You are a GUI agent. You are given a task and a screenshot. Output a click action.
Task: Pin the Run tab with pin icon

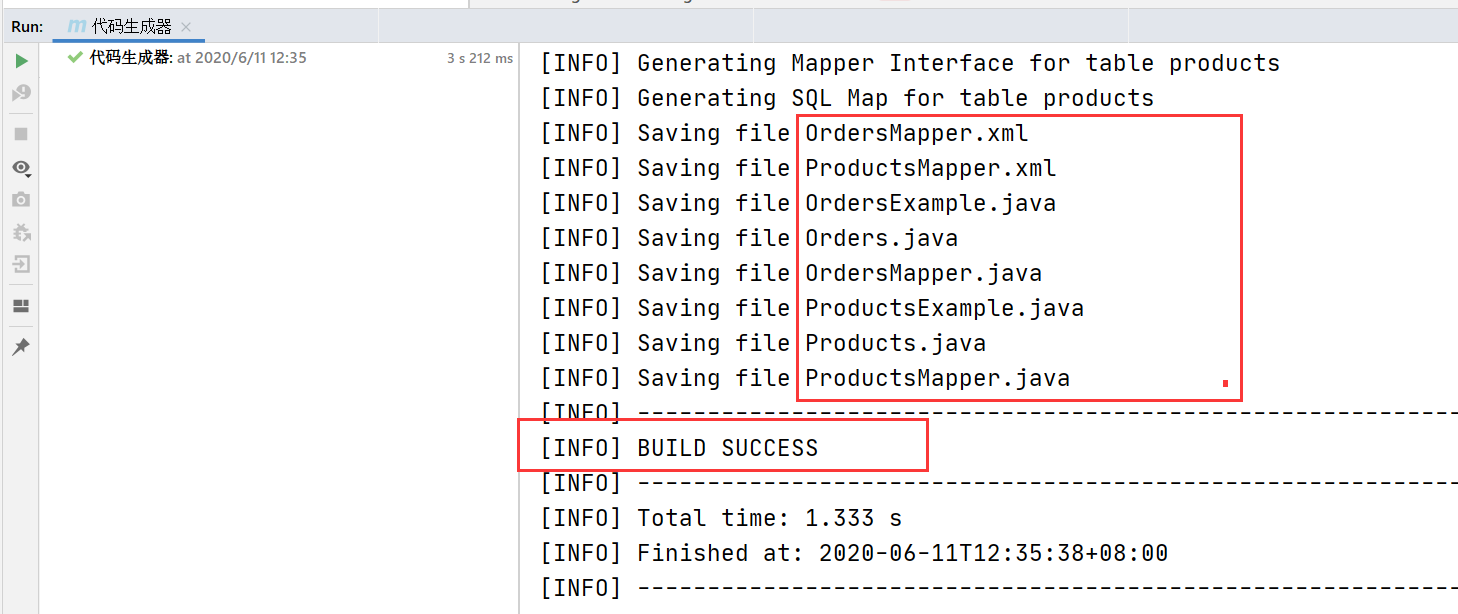21,347
